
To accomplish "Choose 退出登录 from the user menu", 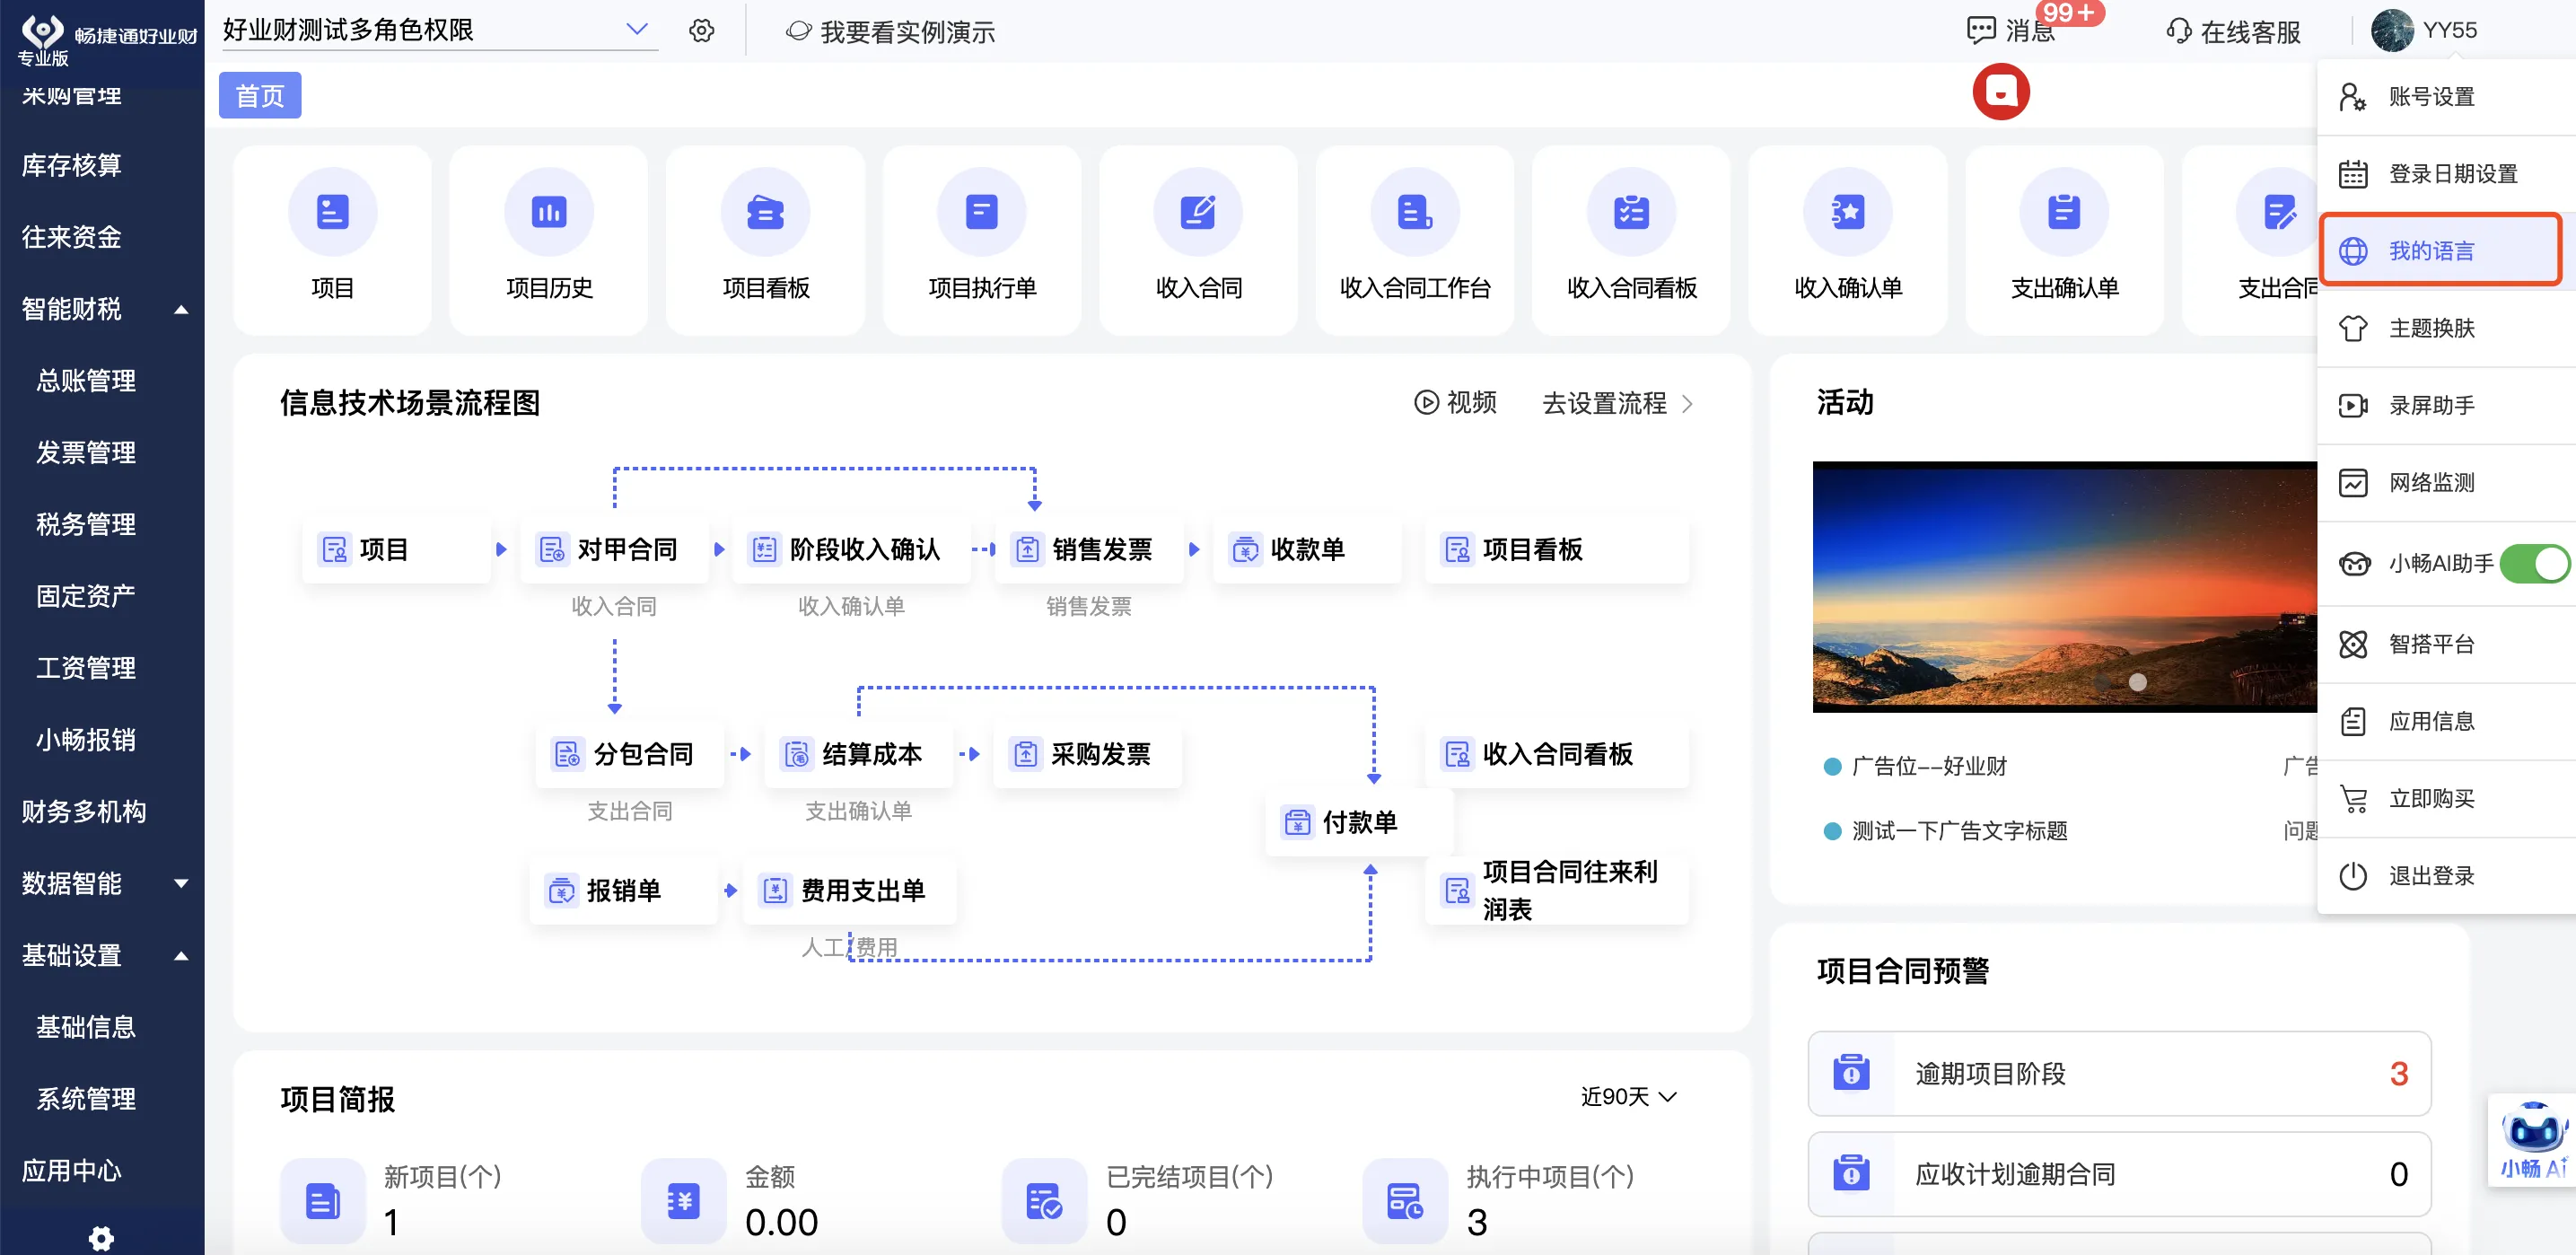I will click(x=2431, y=875).
